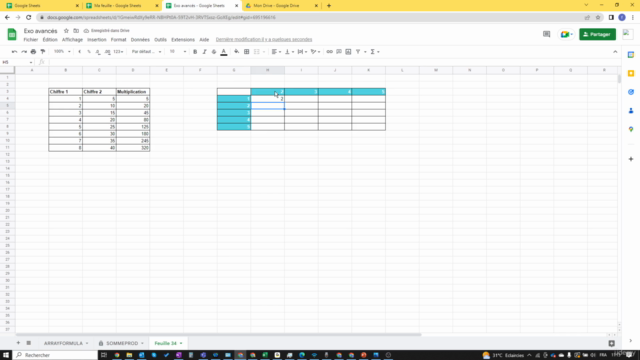The height and width of the screenshot is (360, 640).
Task: Open the Explore button at bottom right
Action: coord(611,344)
